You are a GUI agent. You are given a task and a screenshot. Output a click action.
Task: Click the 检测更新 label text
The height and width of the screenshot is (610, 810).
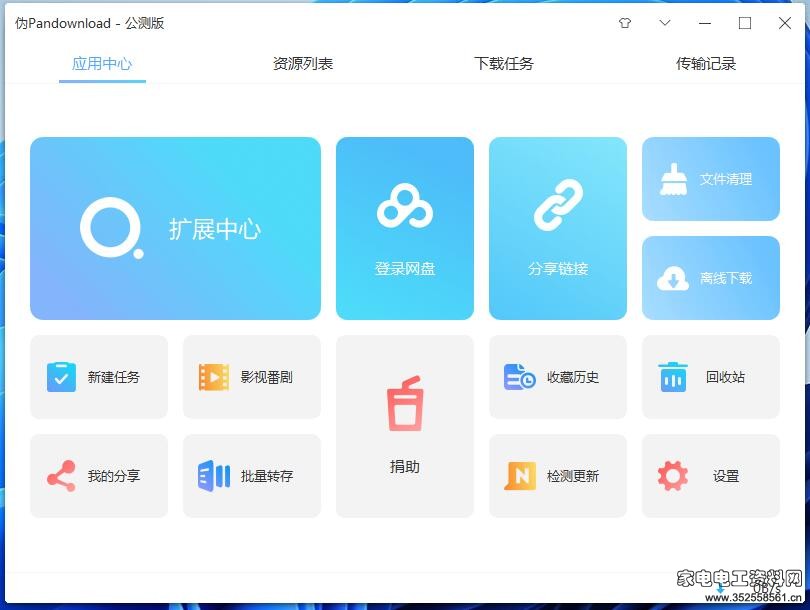pyautogui.click(x=573, y=476)
